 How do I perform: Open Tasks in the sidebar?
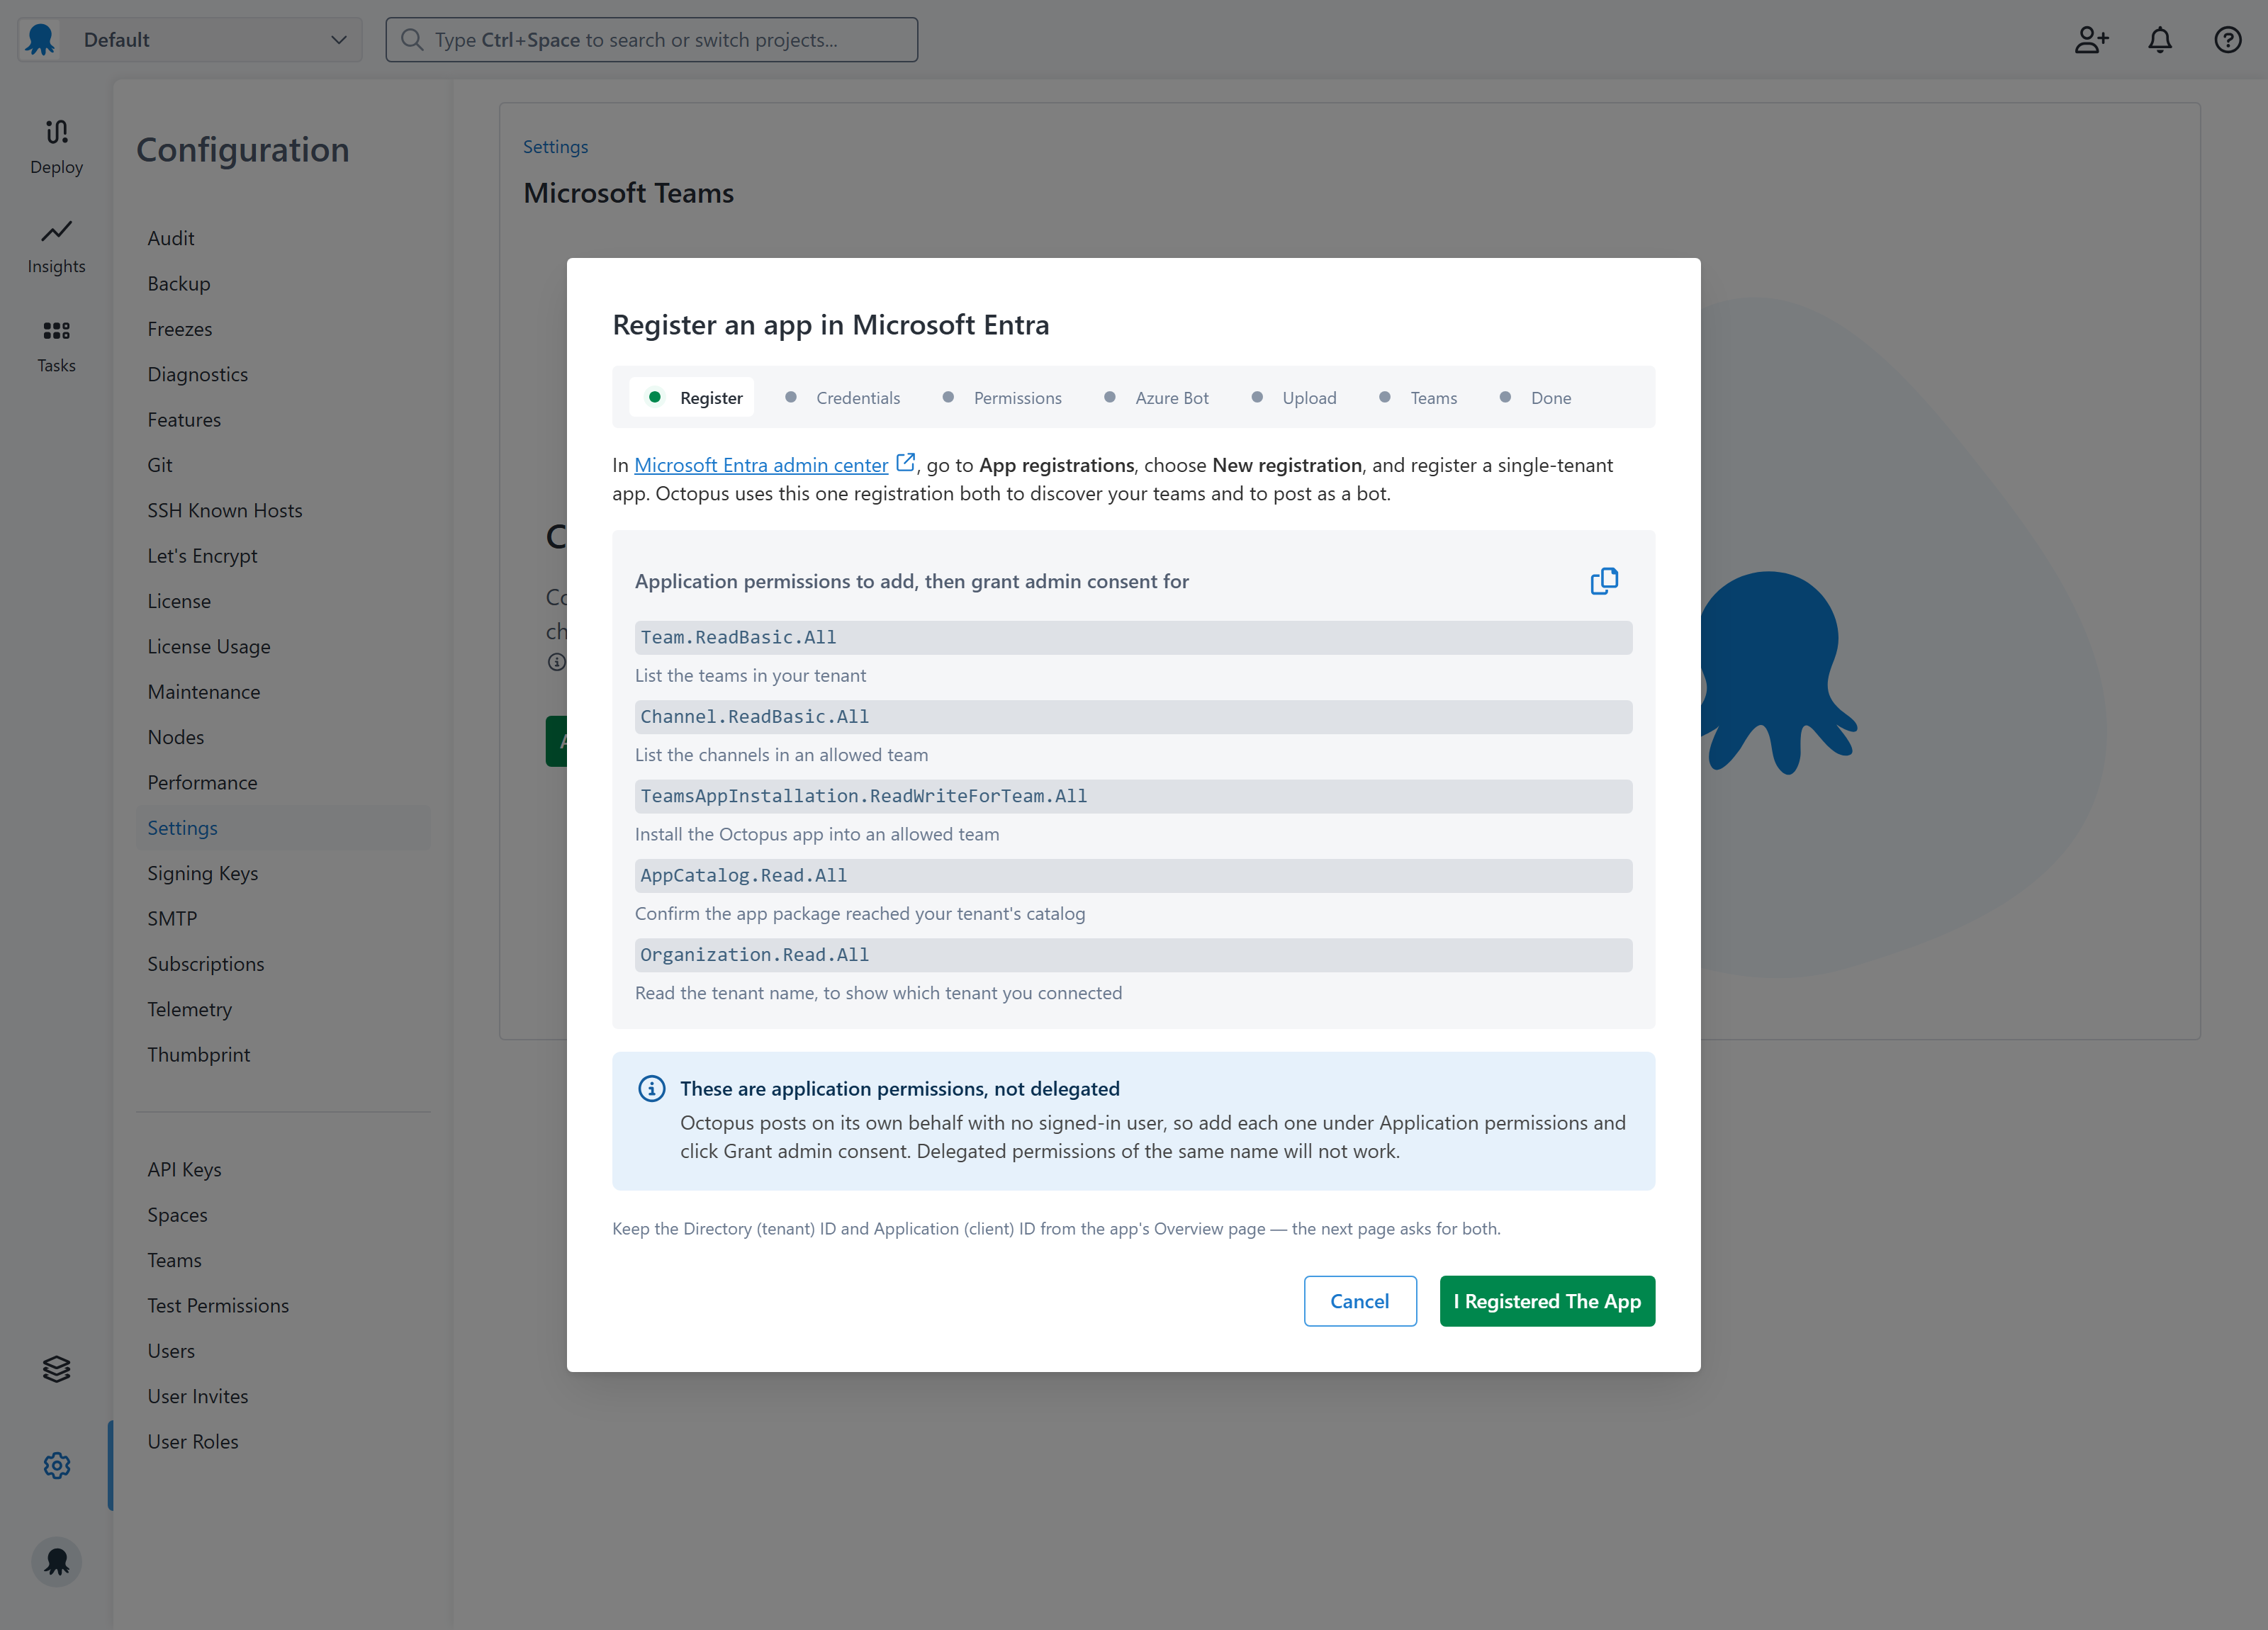click(57, 346)
